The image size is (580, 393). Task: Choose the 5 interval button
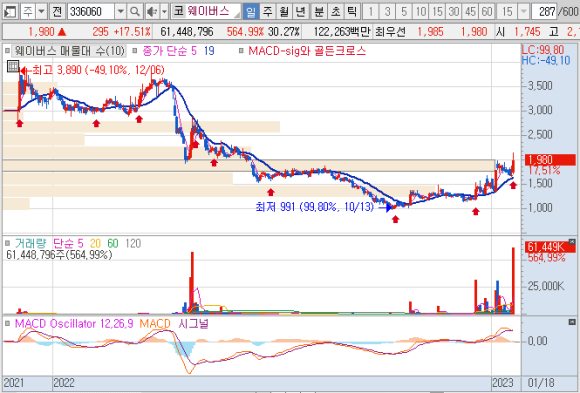pyautogui.click(x=404, y=11)
